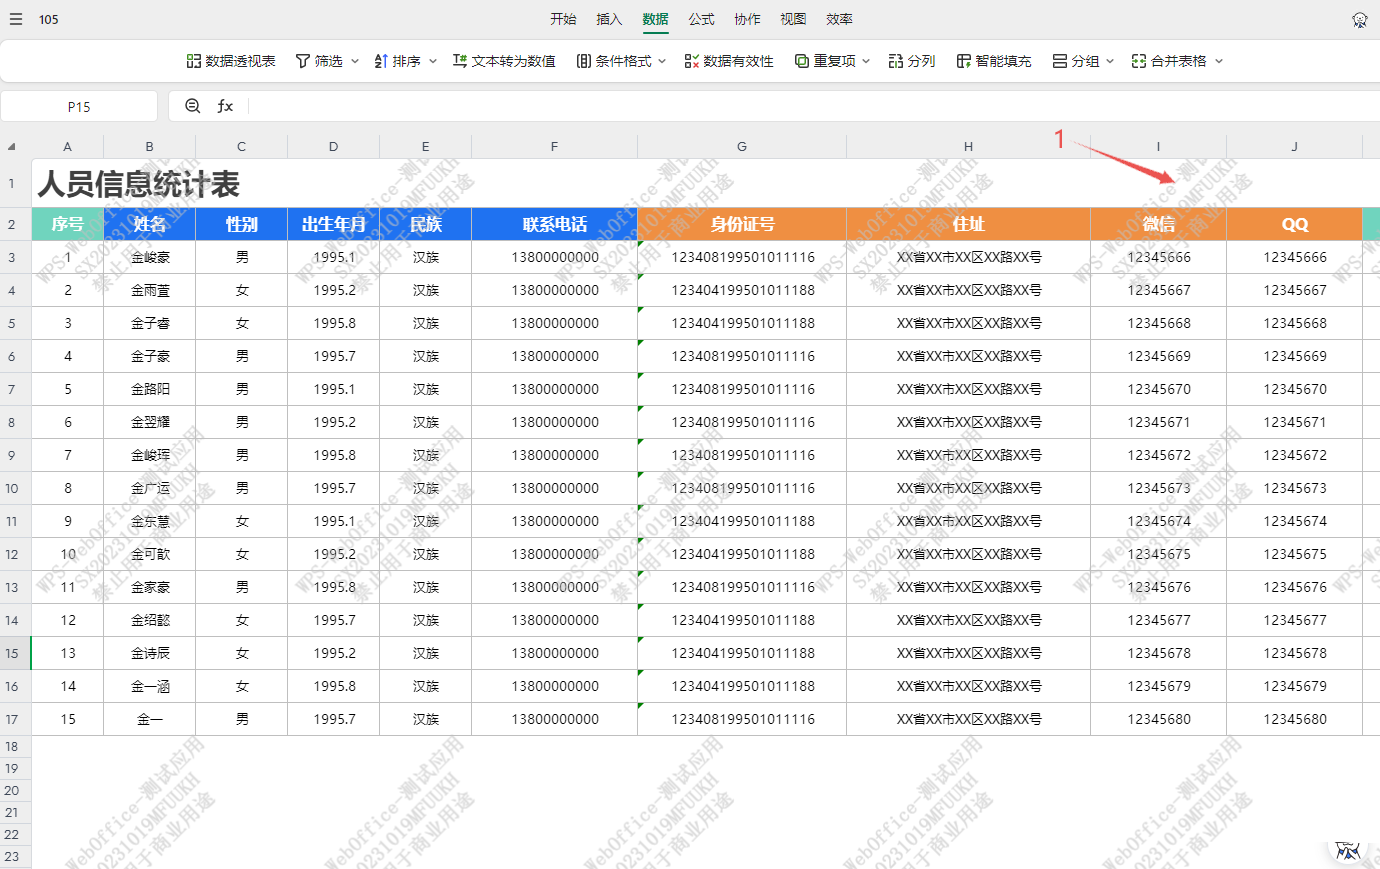Click the pivot table icon (数据透视表)
The height and width of the screenshot is (869, 1380).
click(194, 61)
